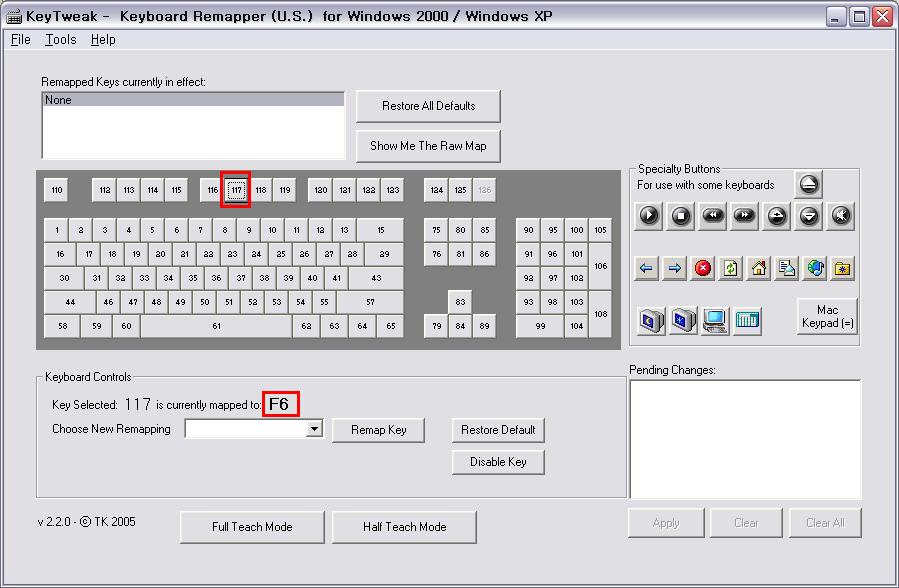
Task: Select the None entry in remapped keys list
Action: click(193, 100)
